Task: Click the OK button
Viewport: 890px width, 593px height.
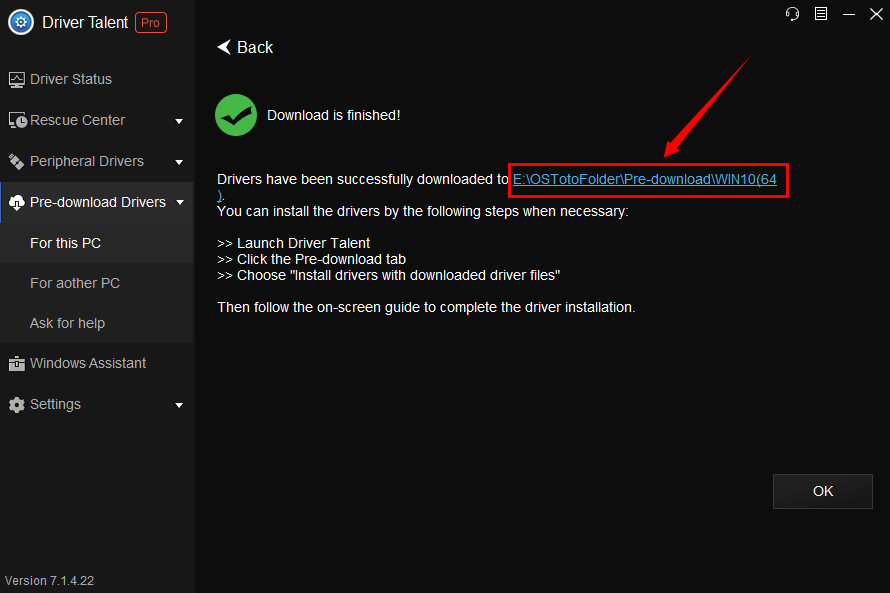Action: (x=822, y=491)
